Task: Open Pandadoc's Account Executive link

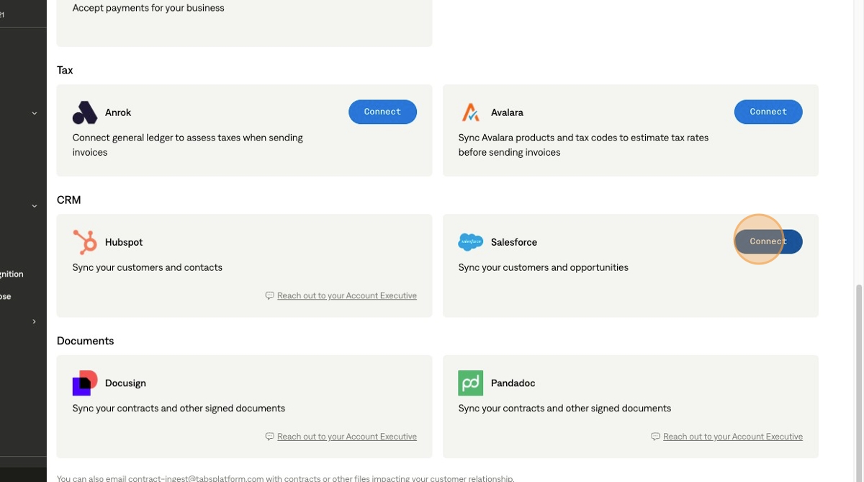Action: 733,437
